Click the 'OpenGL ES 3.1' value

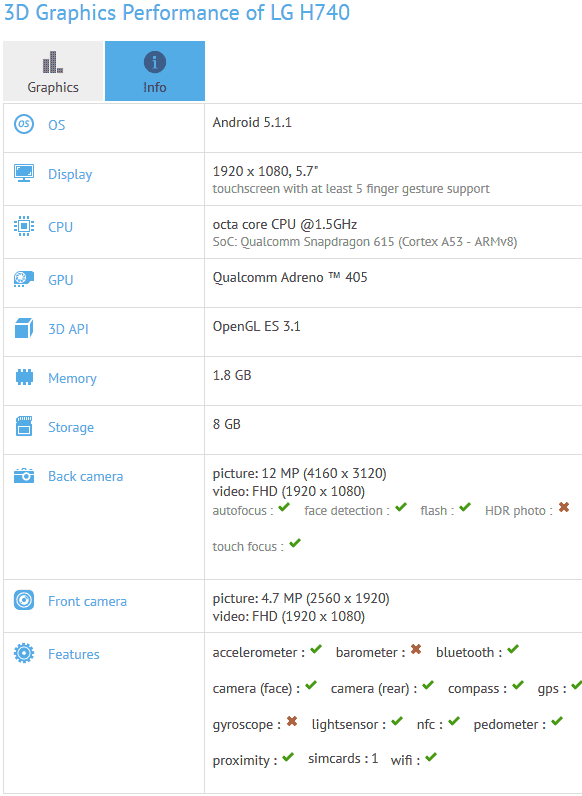click(256, 326)
